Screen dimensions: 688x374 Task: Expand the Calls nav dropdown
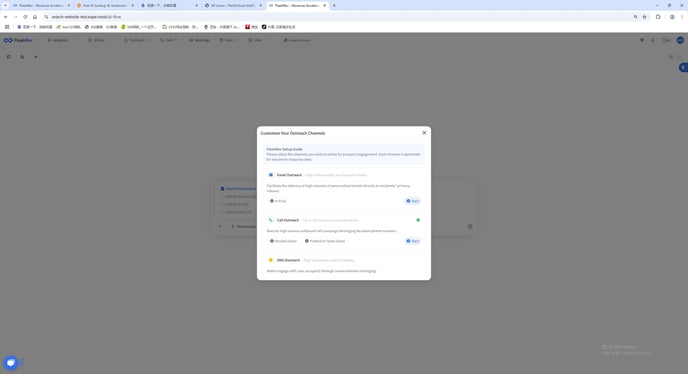[x=168, y=40]
